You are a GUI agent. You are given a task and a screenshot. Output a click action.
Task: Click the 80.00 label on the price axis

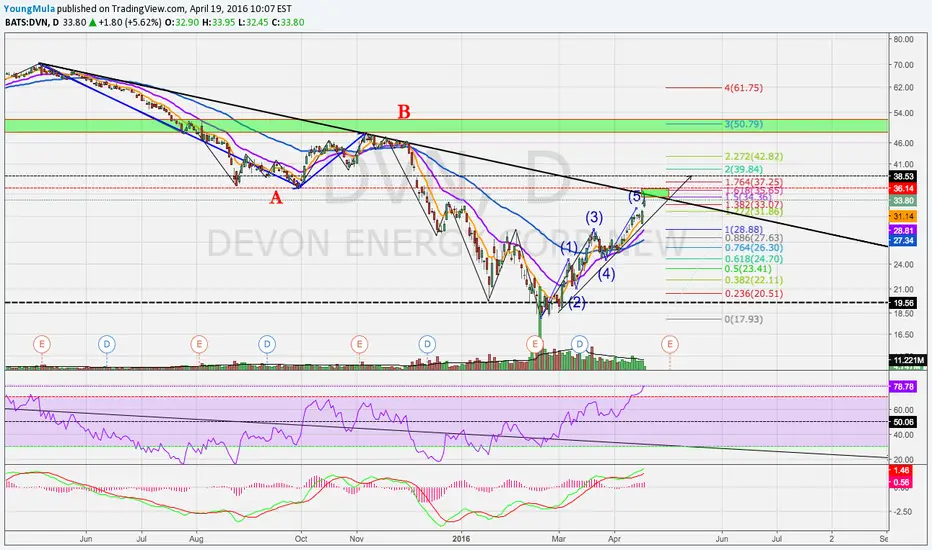pos(903,39)
